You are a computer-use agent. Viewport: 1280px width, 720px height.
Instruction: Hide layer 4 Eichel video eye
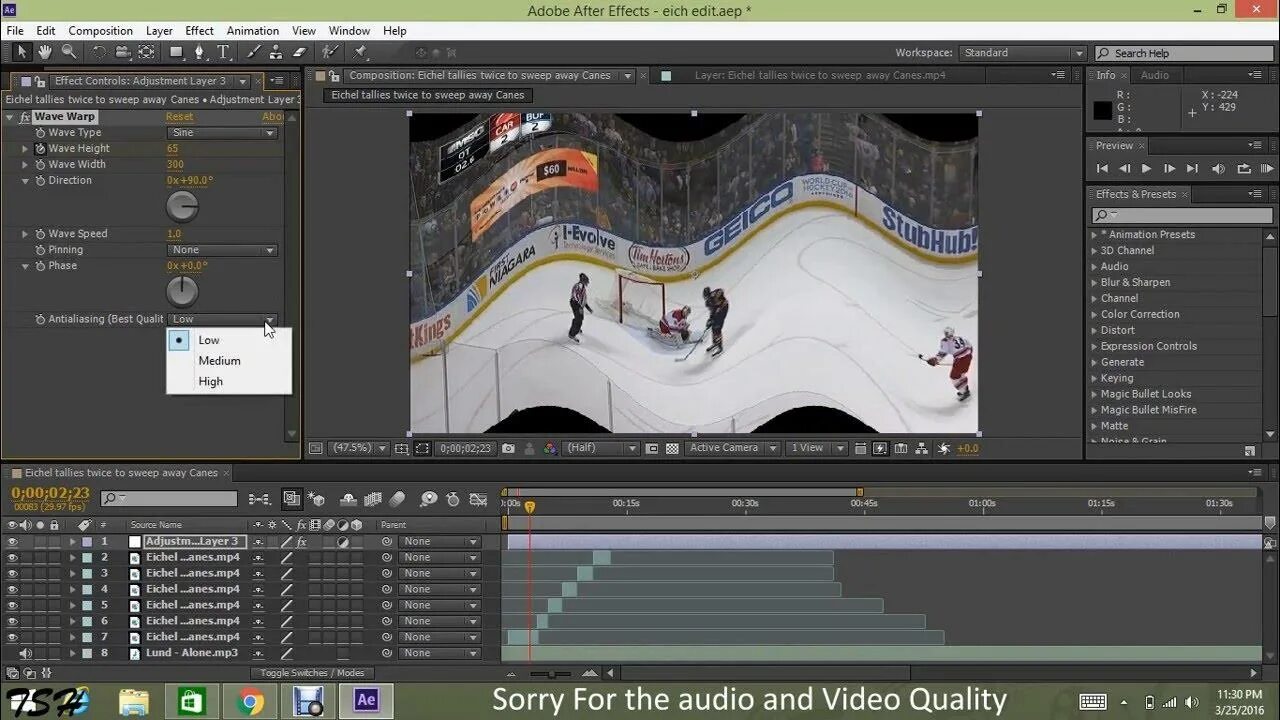(12, 589)
